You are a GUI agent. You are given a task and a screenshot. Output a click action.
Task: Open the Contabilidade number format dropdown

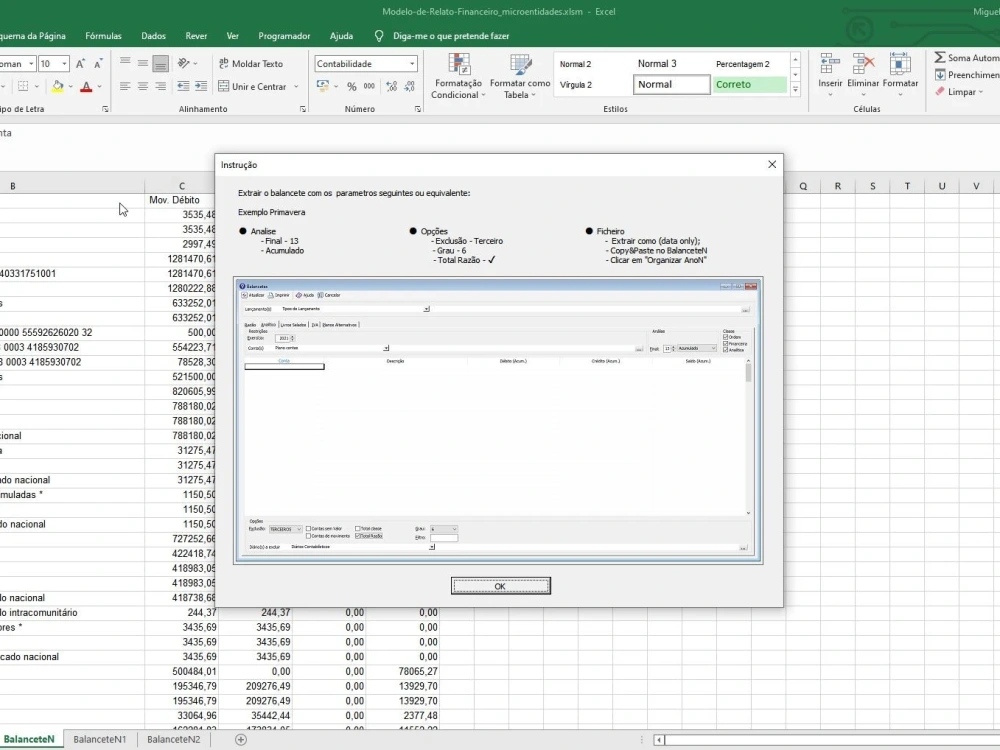click(412, 64)
